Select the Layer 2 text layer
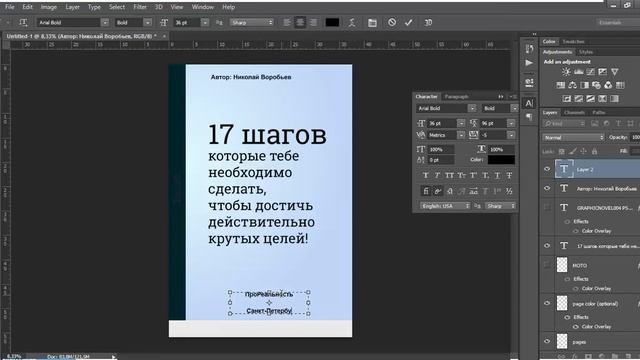Image resolution: width=640 pixels, height=360 pixels. coord(598,169)
